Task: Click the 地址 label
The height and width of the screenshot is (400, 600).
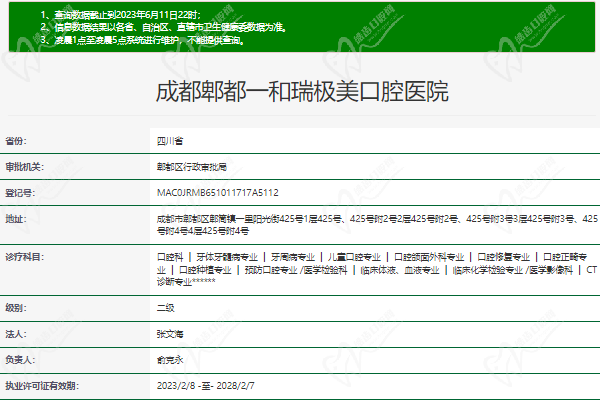Action: tap(16, 219)
